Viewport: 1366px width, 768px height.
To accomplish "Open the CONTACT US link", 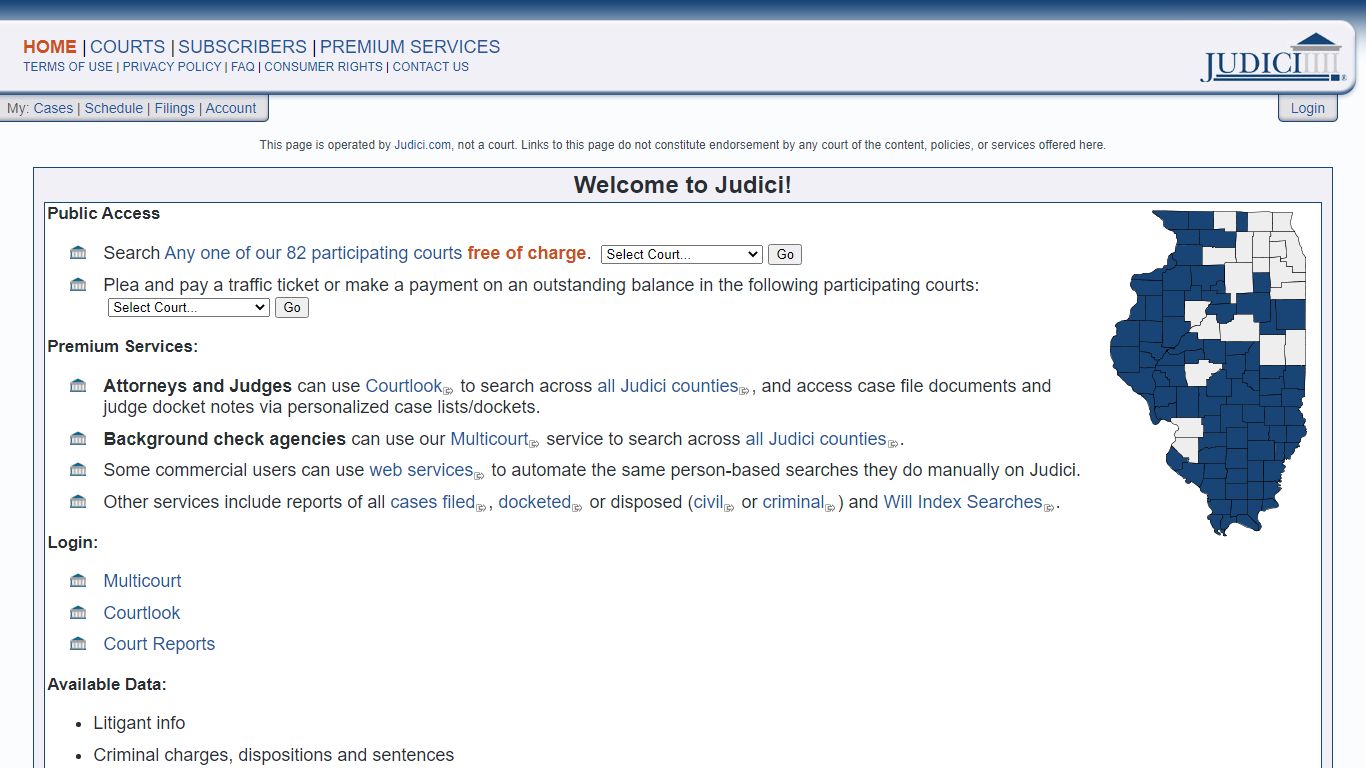I will pyautogui.click(x=431, y=67).
